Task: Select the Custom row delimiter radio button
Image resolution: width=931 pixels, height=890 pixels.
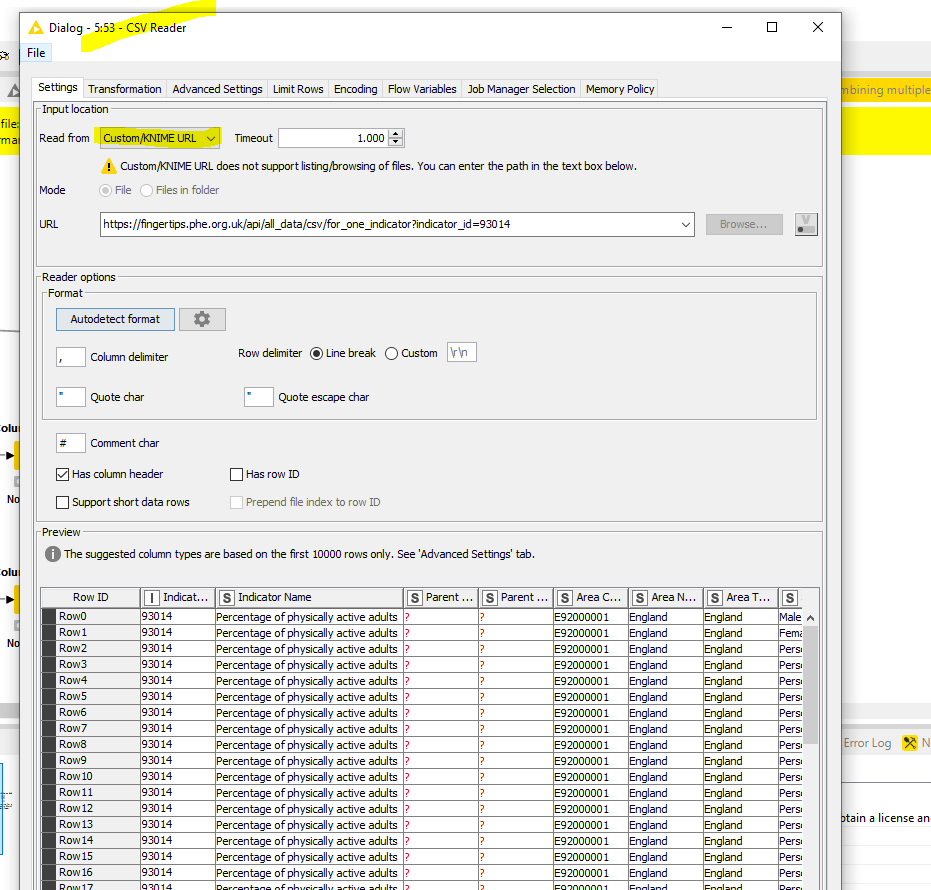Action: tap(391, 353)
